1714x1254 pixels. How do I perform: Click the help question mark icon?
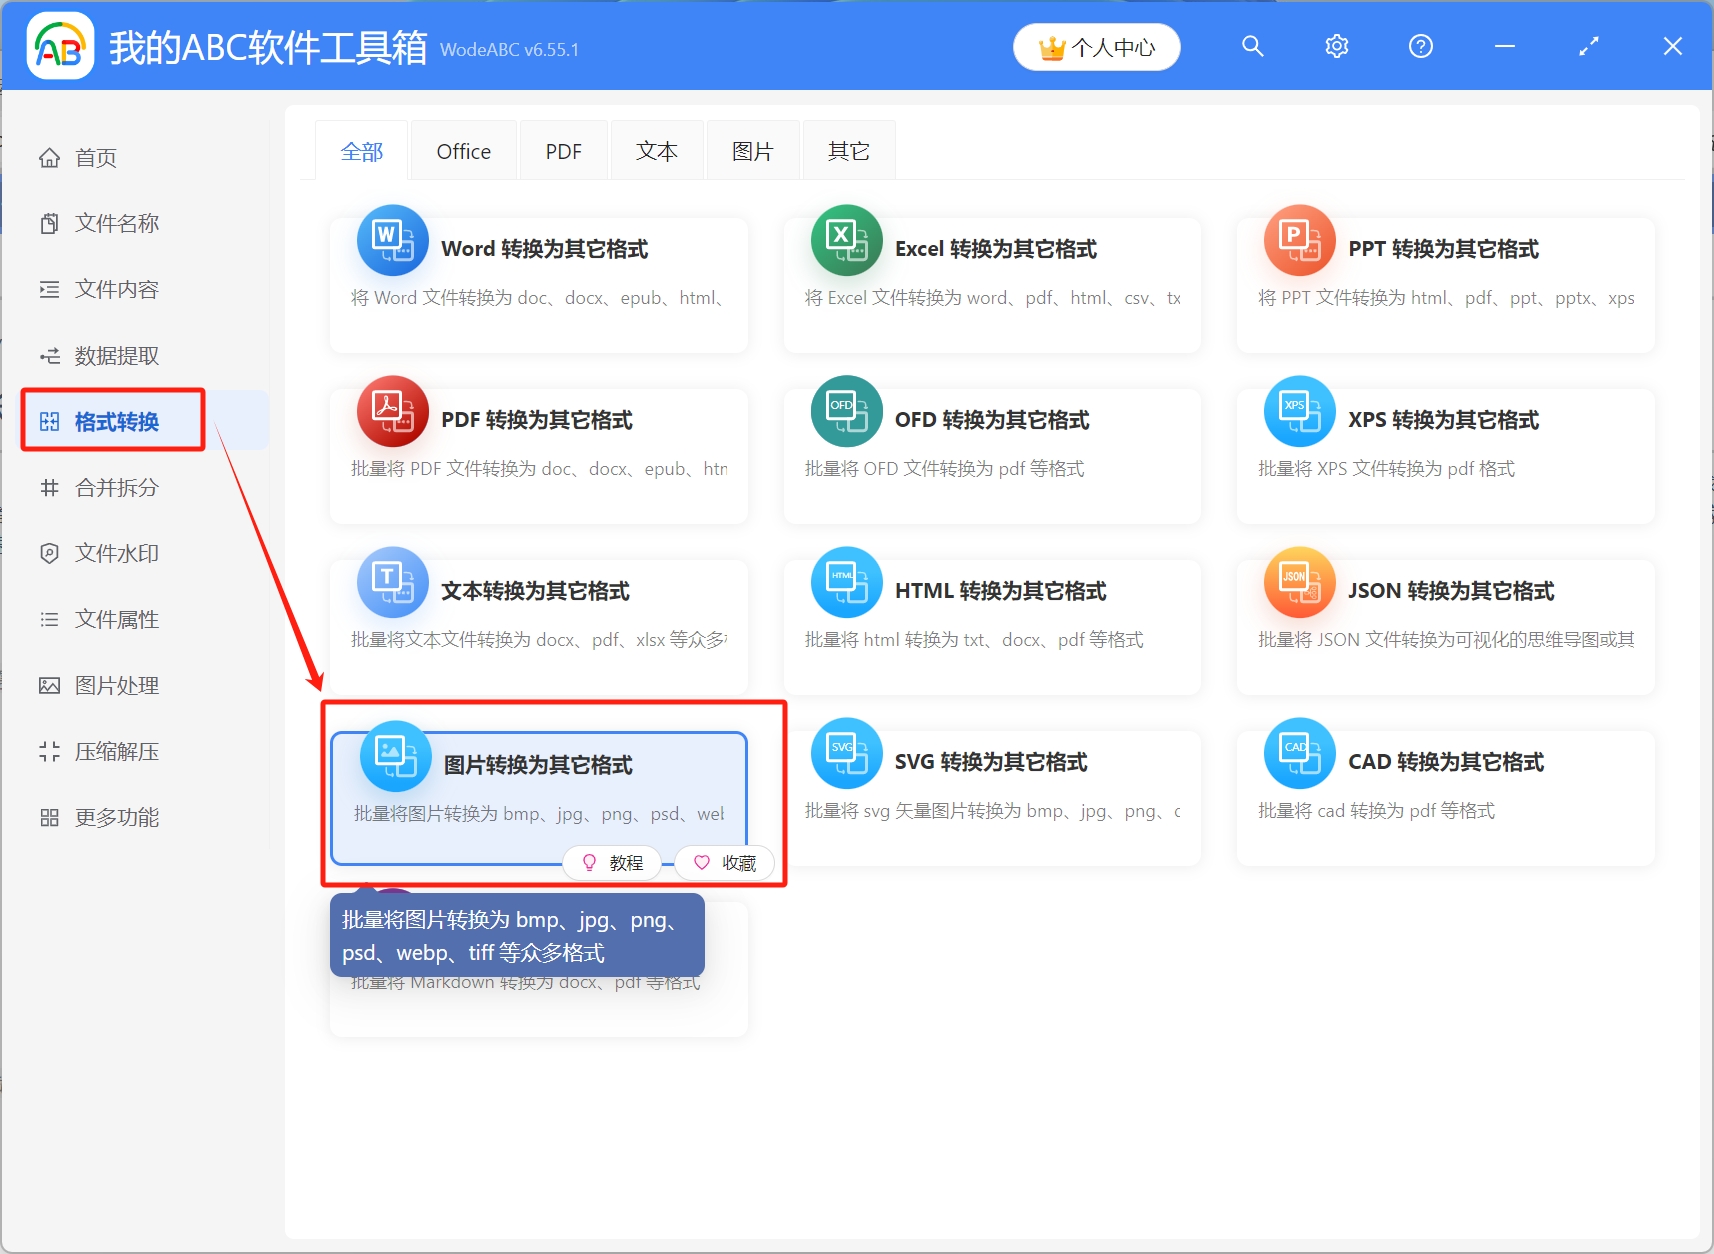point(1420,47)
